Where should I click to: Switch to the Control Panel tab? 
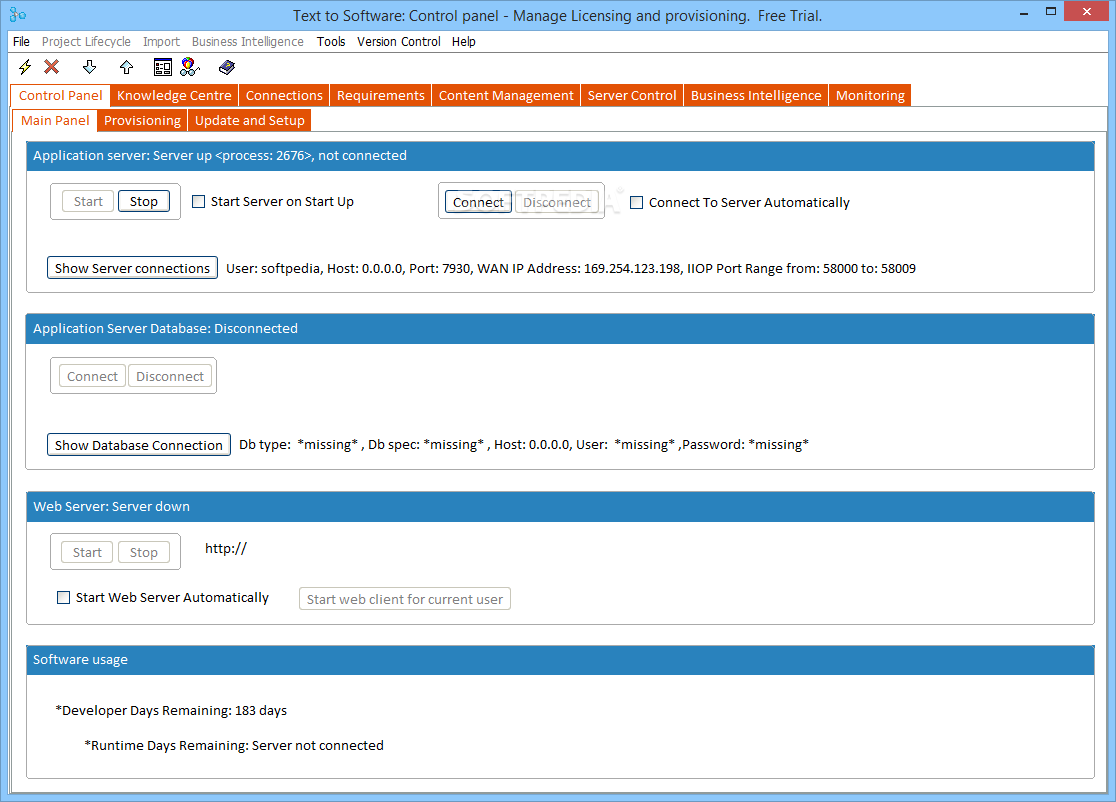[60, 95]
